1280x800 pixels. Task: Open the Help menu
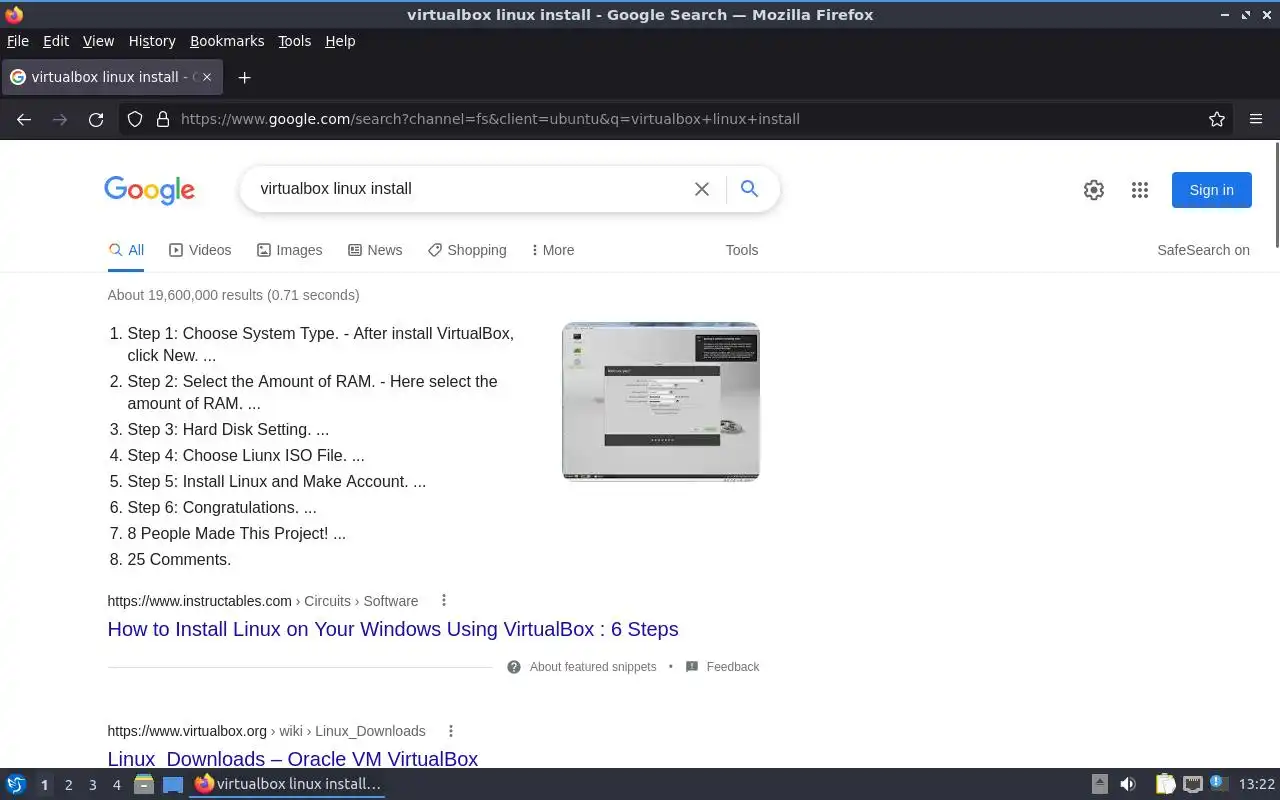click(x=340, y=41)
